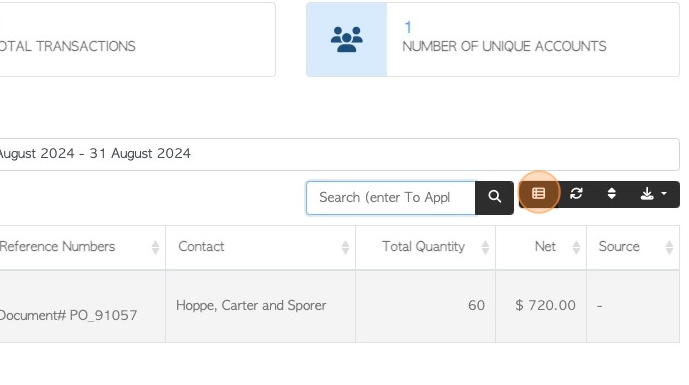Open the August 2024 date range picker

click(x=339, y=154)
